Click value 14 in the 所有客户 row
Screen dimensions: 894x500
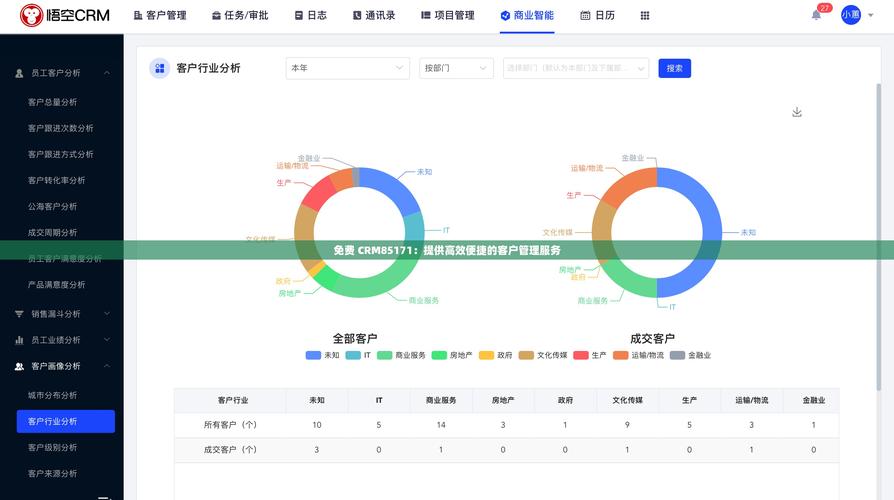click(x=441, y=425)
